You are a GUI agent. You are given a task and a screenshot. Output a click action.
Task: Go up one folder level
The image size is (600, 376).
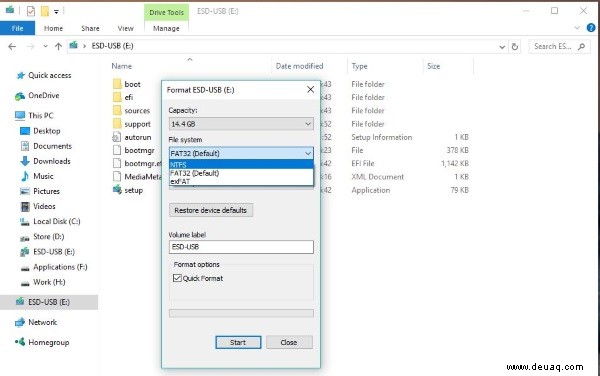(58, 47)
